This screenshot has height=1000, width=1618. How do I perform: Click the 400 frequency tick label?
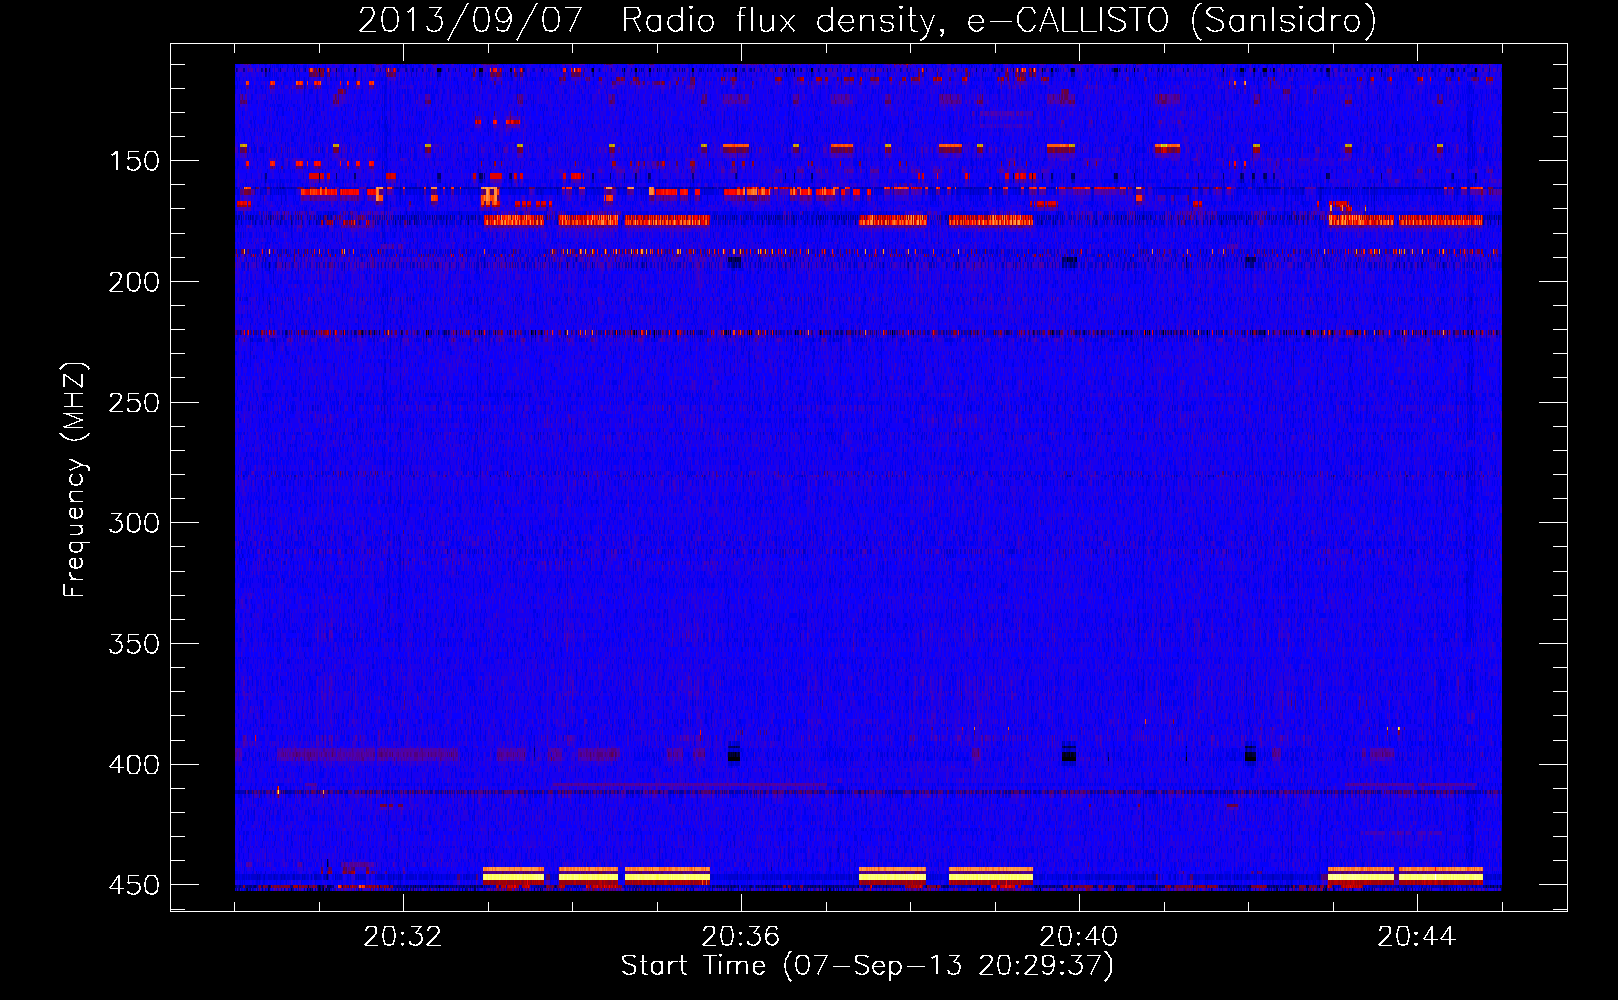(134, 765)
